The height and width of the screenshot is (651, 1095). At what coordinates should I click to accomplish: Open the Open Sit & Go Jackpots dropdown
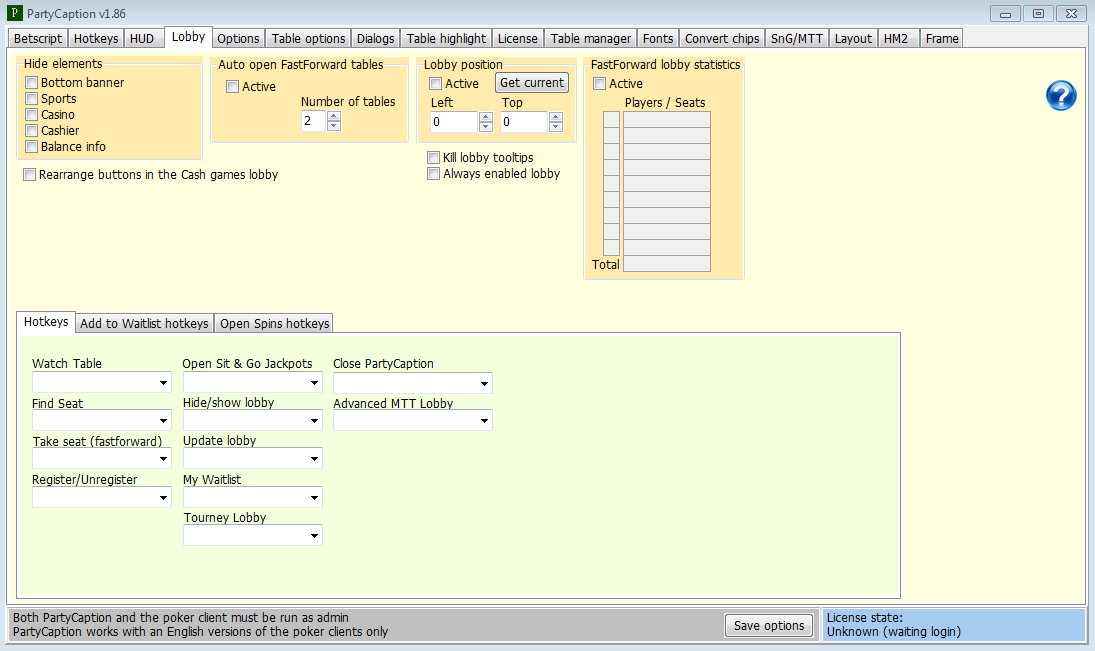(314, 383)
